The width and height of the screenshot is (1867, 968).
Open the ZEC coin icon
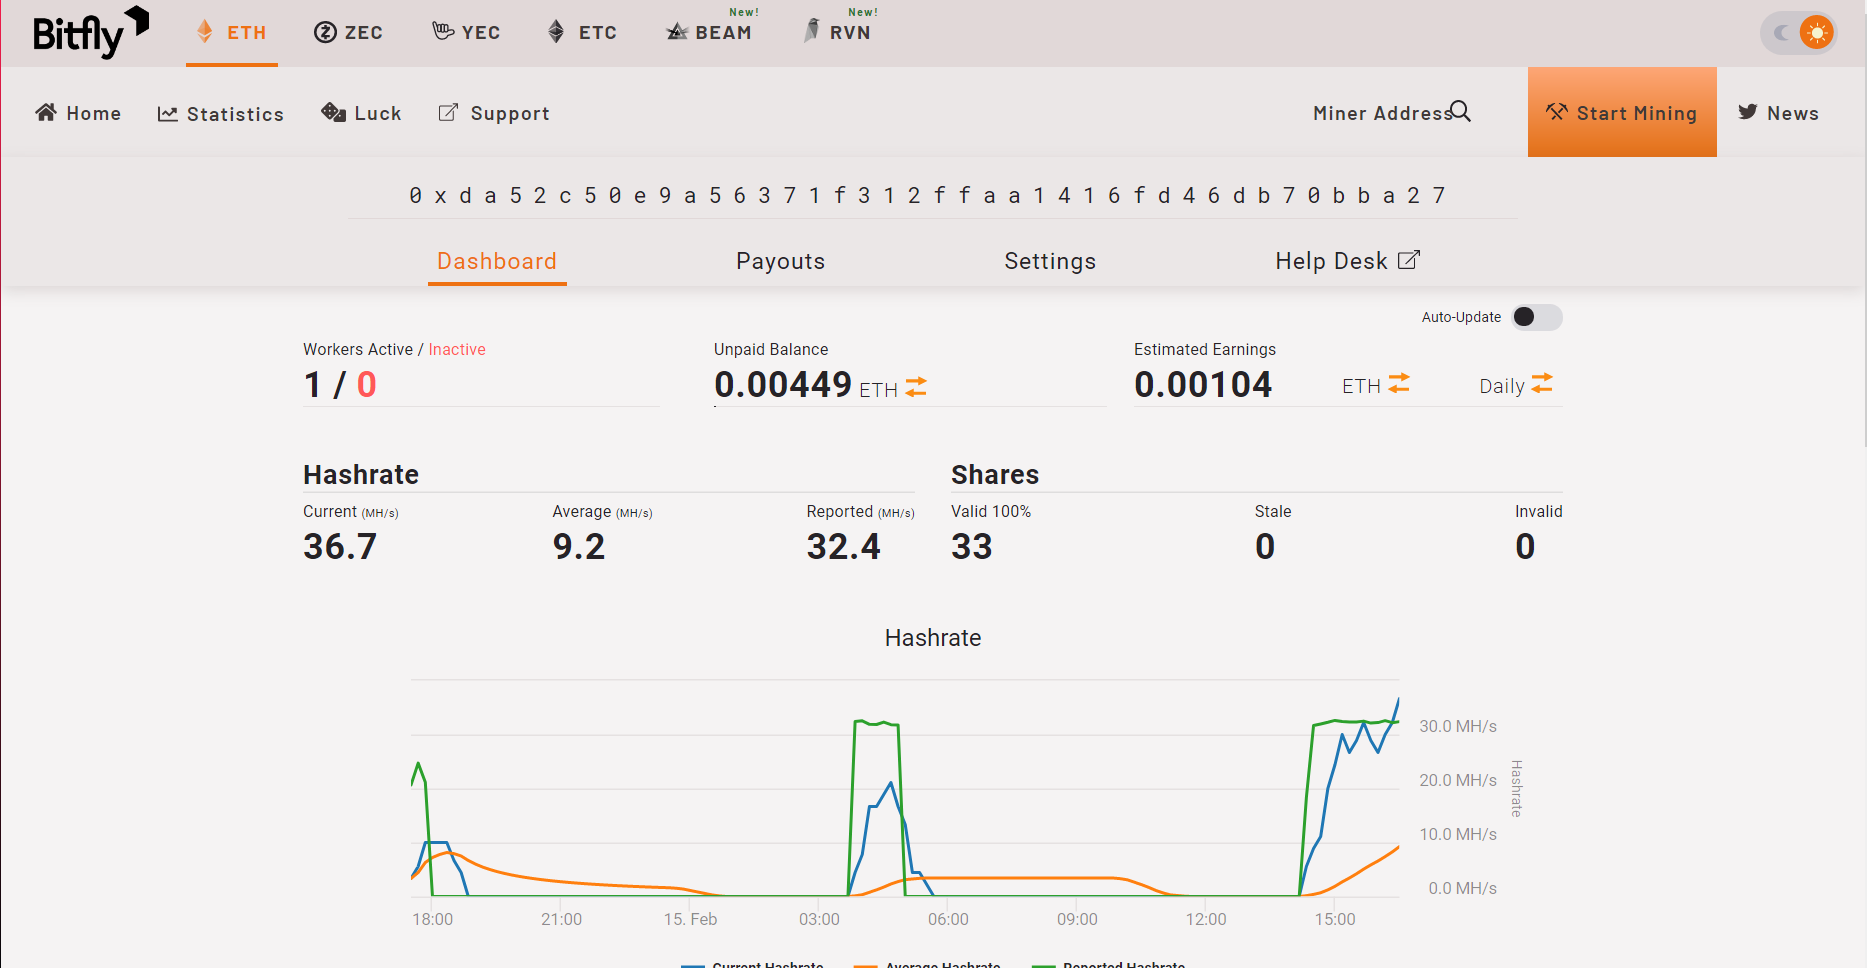tap(325, 33)
